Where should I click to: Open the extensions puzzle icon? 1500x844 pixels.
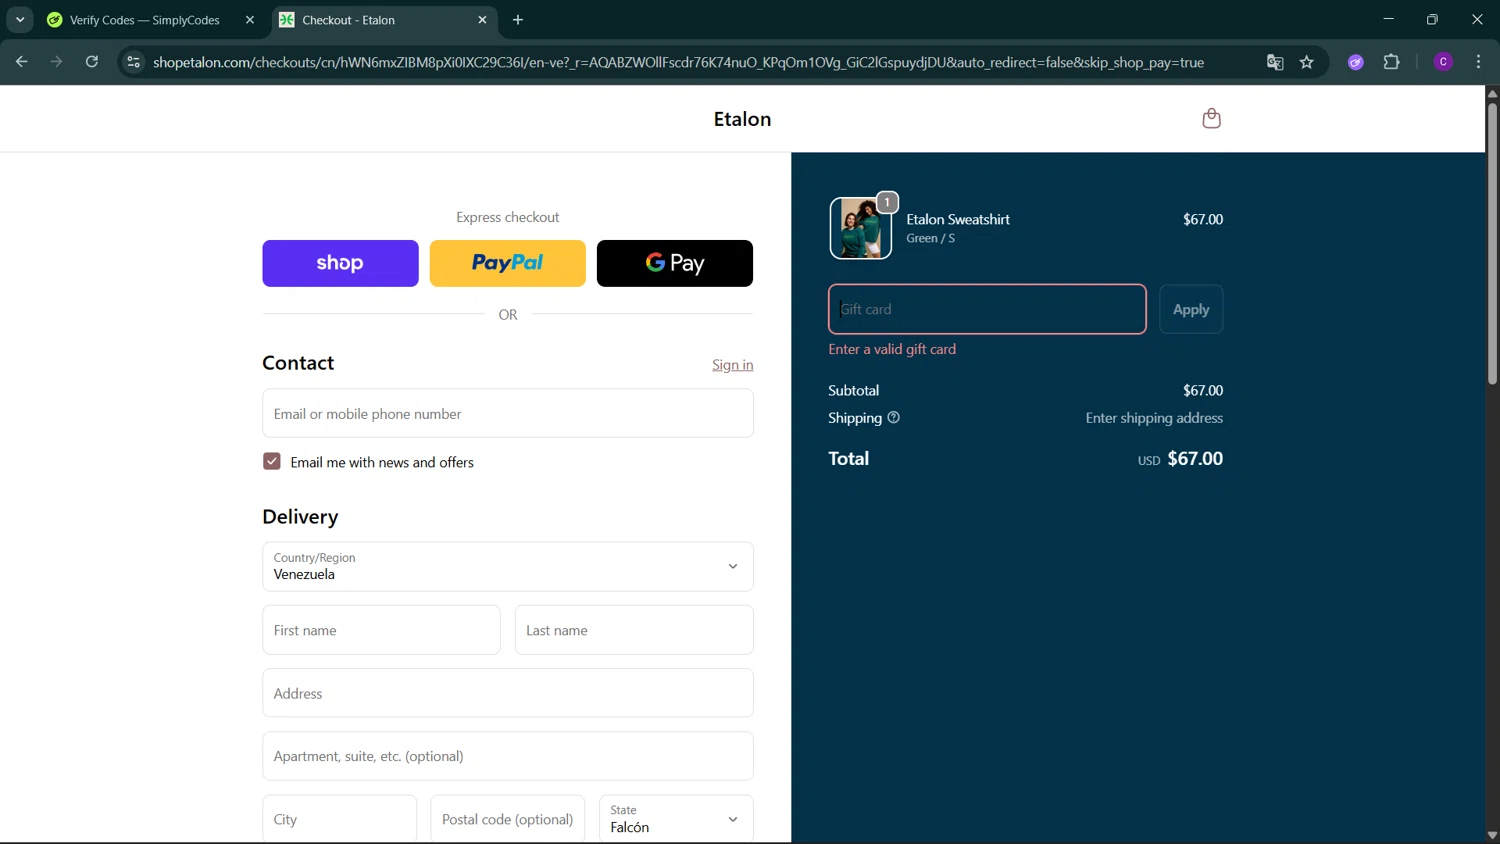(1391, 62)
